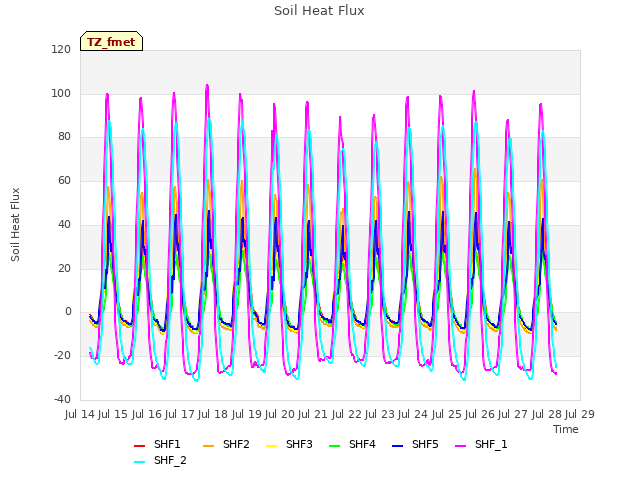Click the magenta SHF_1 legend color marker
This screenshot has width=640, height=480.
(460, 446)
